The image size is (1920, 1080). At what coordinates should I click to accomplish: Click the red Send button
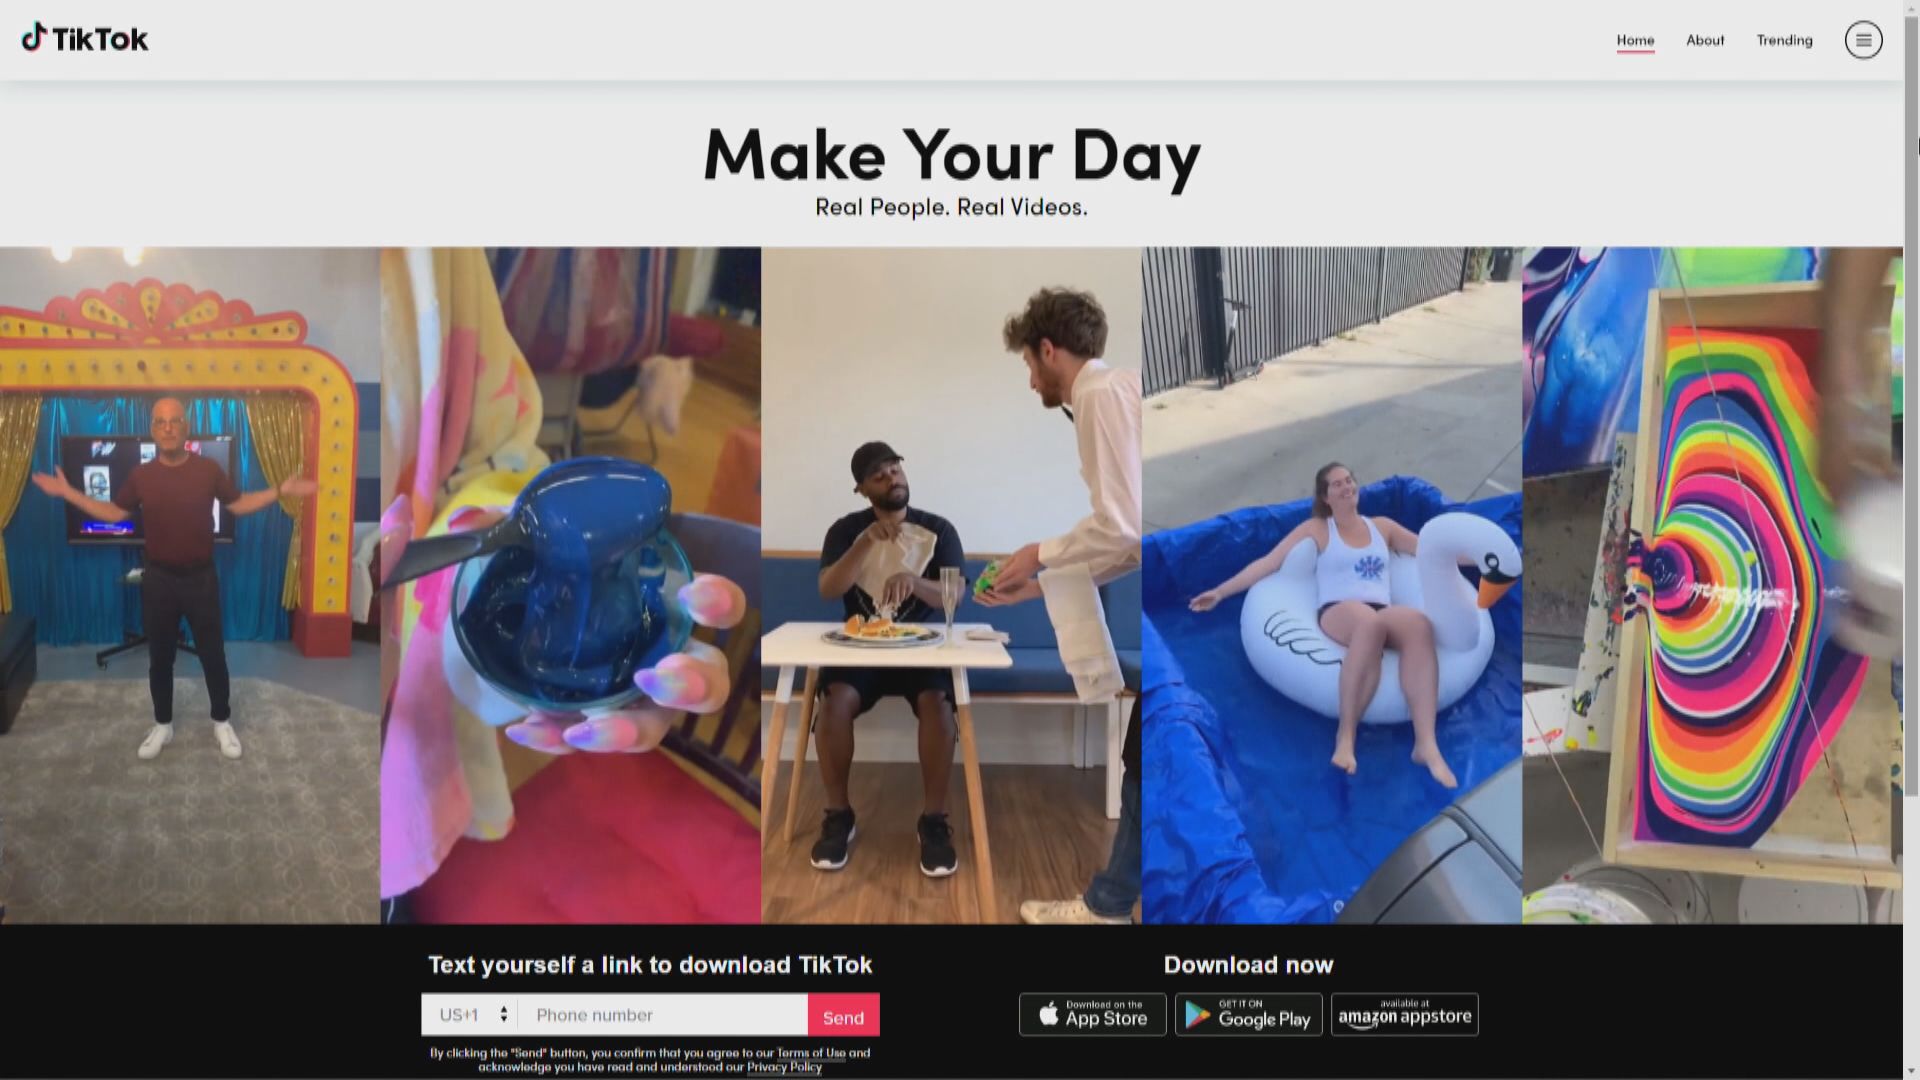point(843,1015)
